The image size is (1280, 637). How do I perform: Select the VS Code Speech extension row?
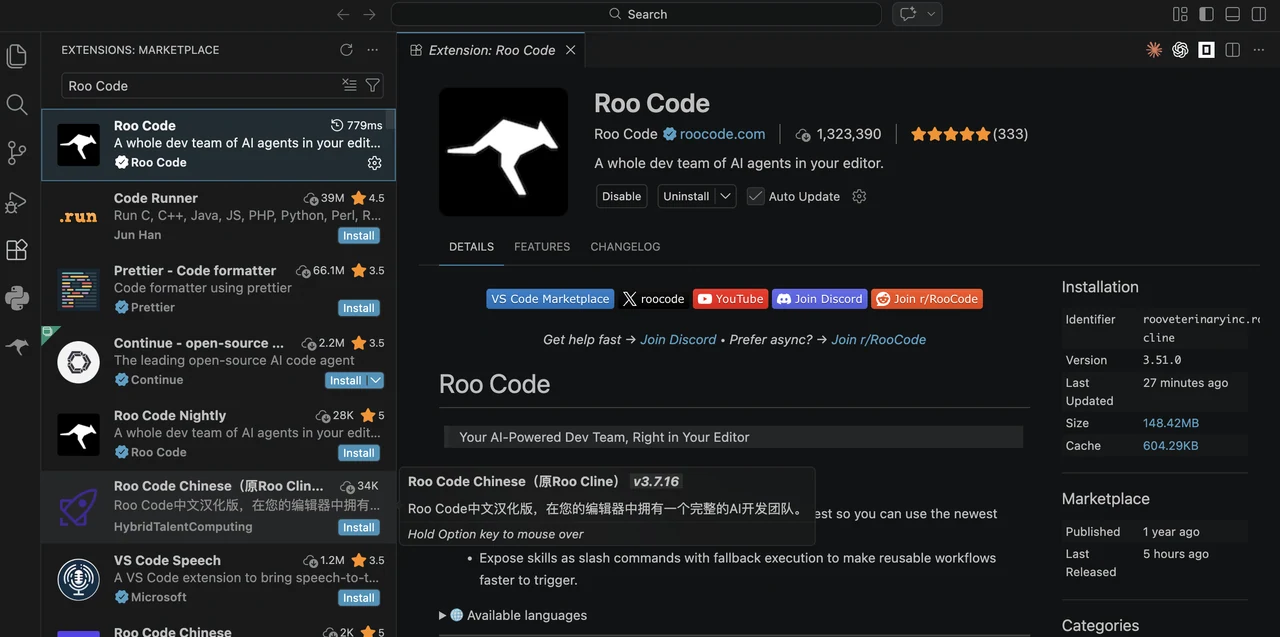click(x=219, y=579)
